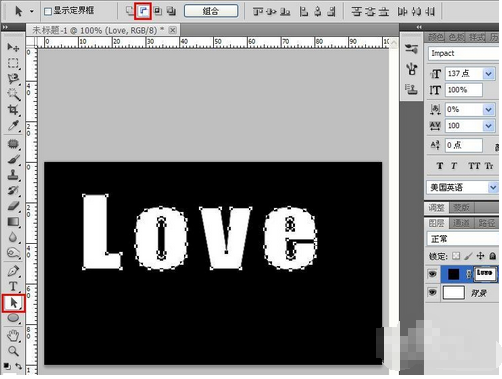Select the Magic Wand tool
The image size is (502, 379).
13,94
